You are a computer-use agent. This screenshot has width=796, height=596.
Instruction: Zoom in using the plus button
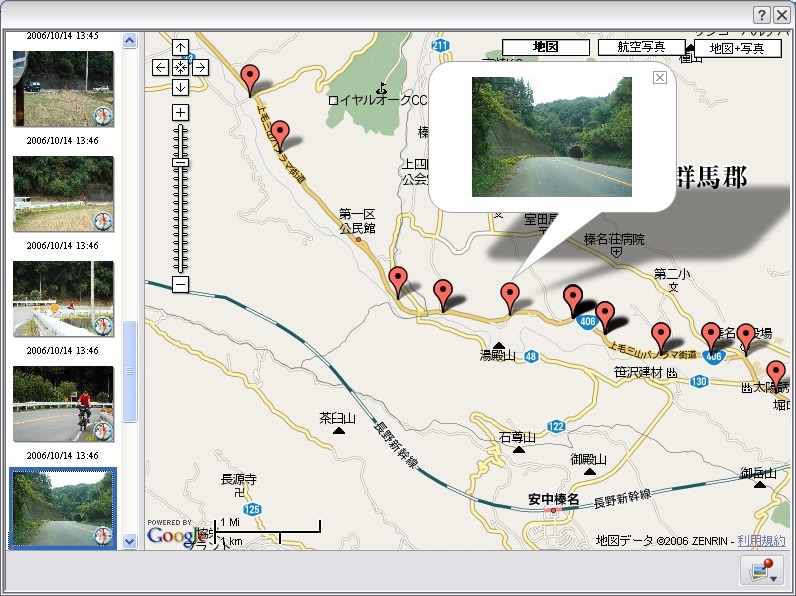pos(180,112)
